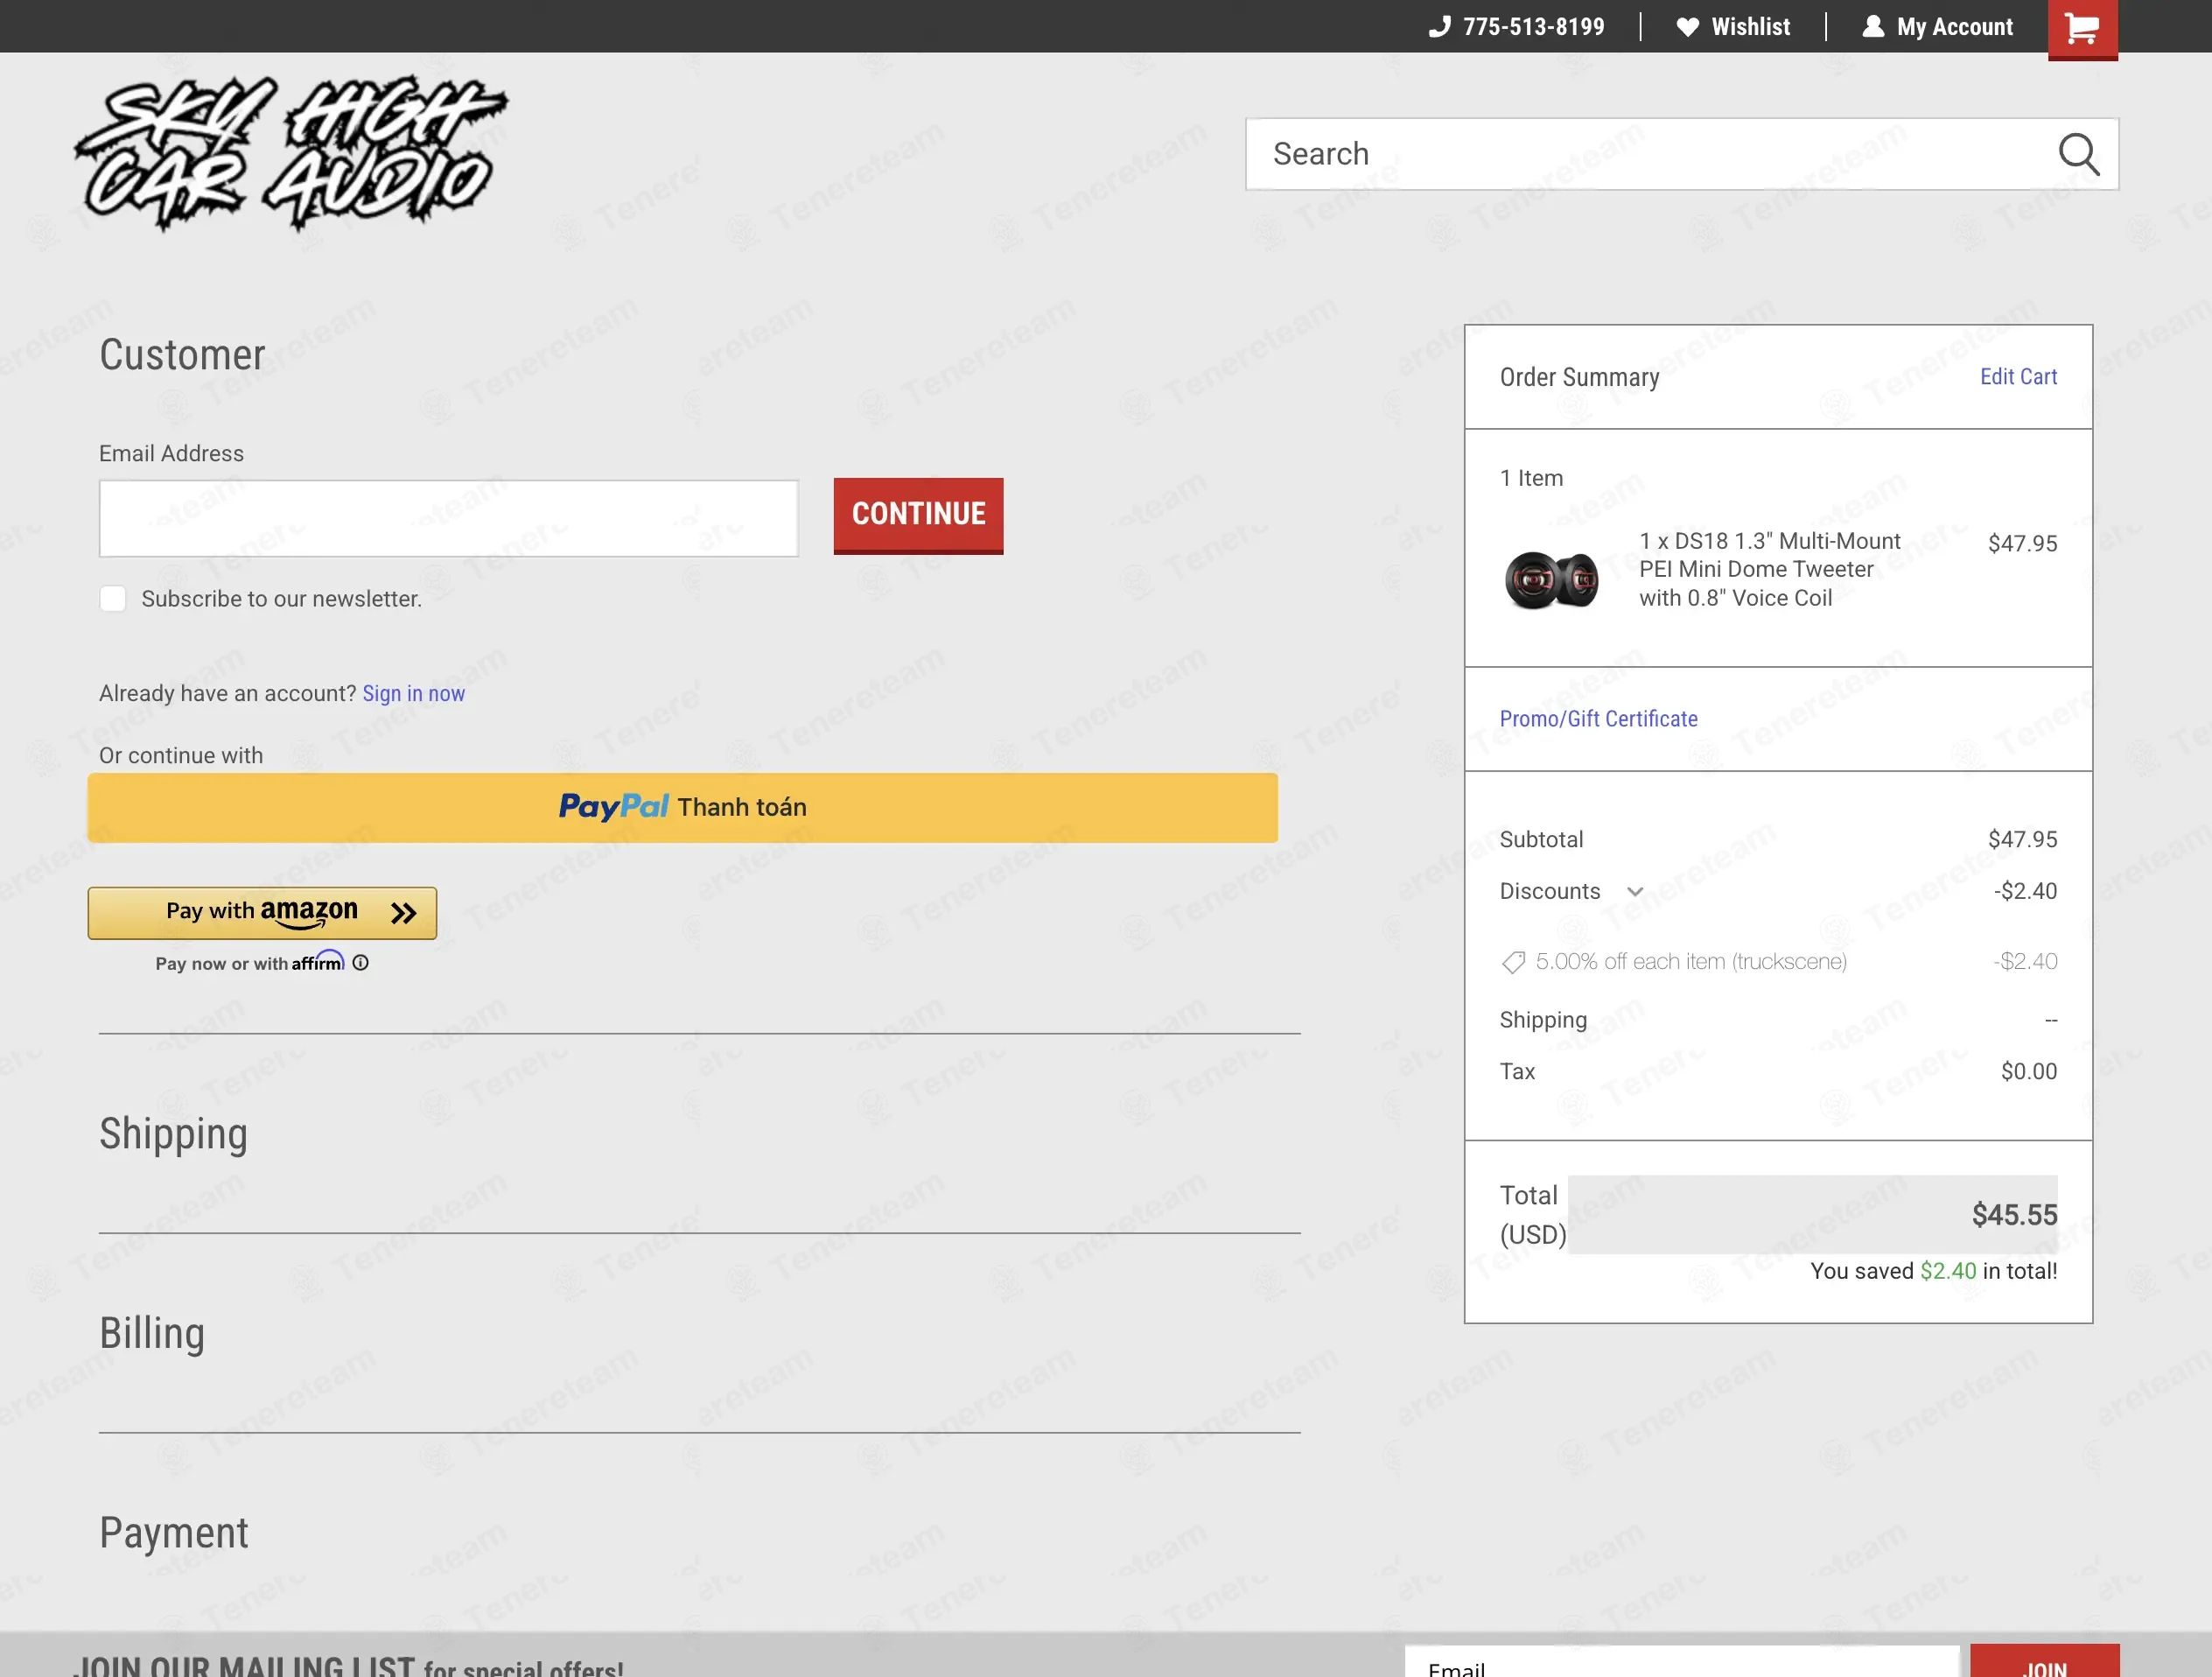Enable Subscribe to our newsletter checkbox
The height and width of the screenshot is (1677, 2212).
click(113, 599)
